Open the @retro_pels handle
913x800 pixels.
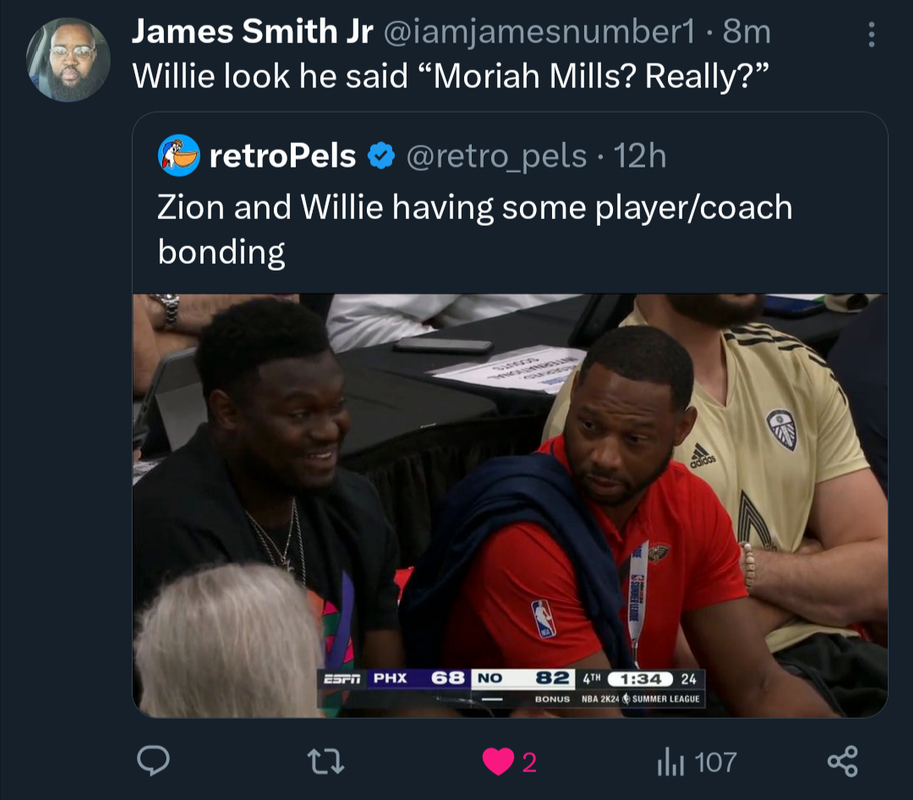496,157
